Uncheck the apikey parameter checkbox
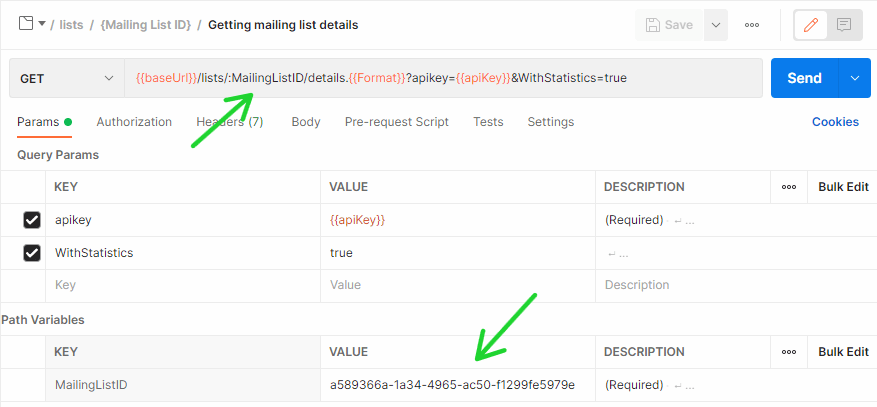Viewport: 877px width, 407px height. pos(32,220)
